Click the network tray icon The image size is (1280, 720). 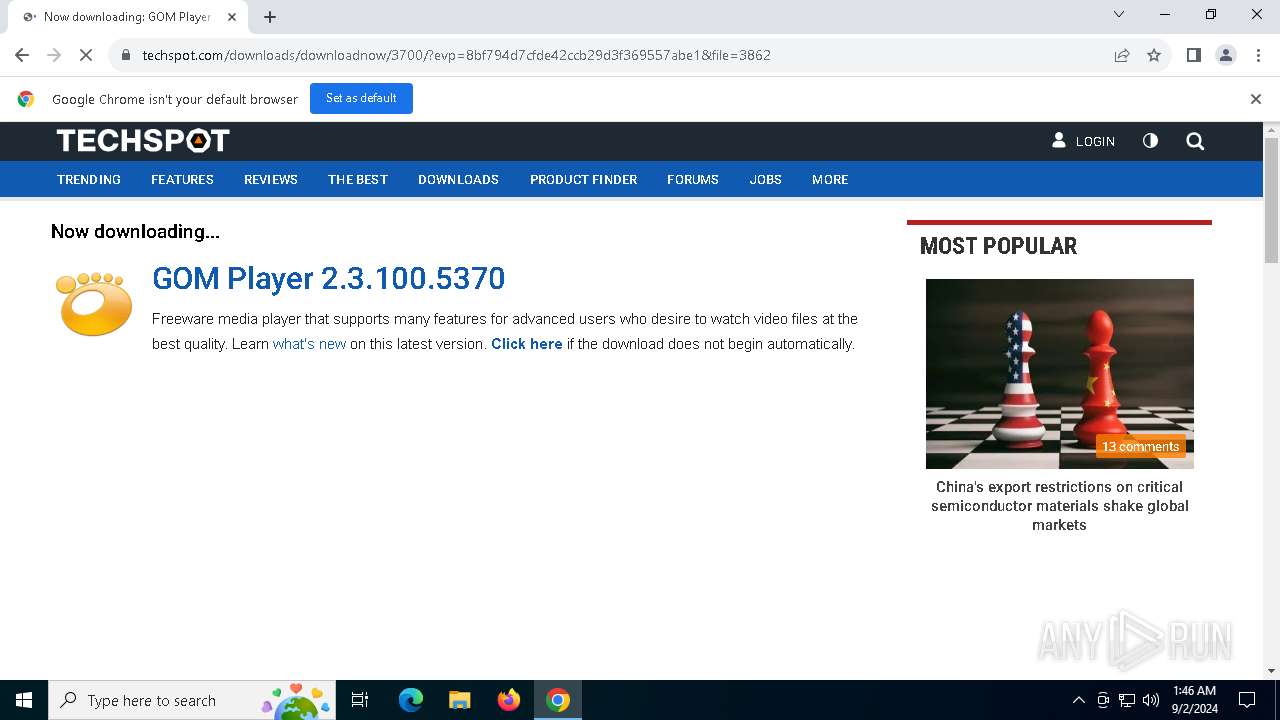click(x=1127, y=700)
